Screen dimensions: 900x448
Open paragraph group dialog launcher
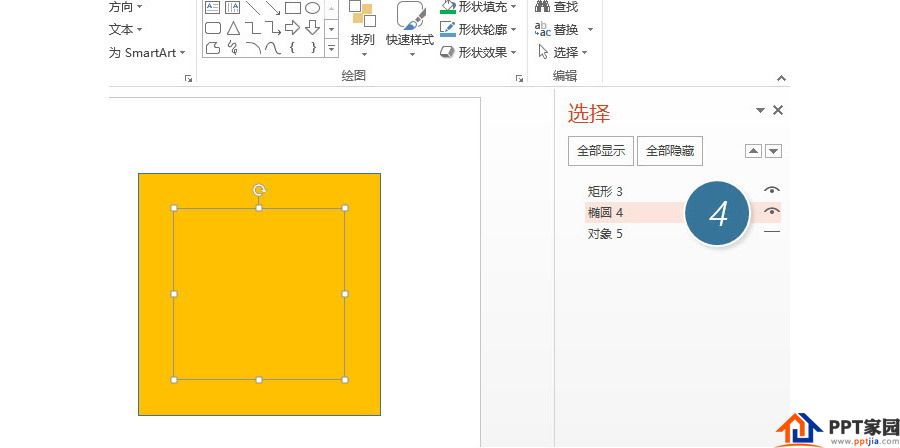(x=188, y=79)
